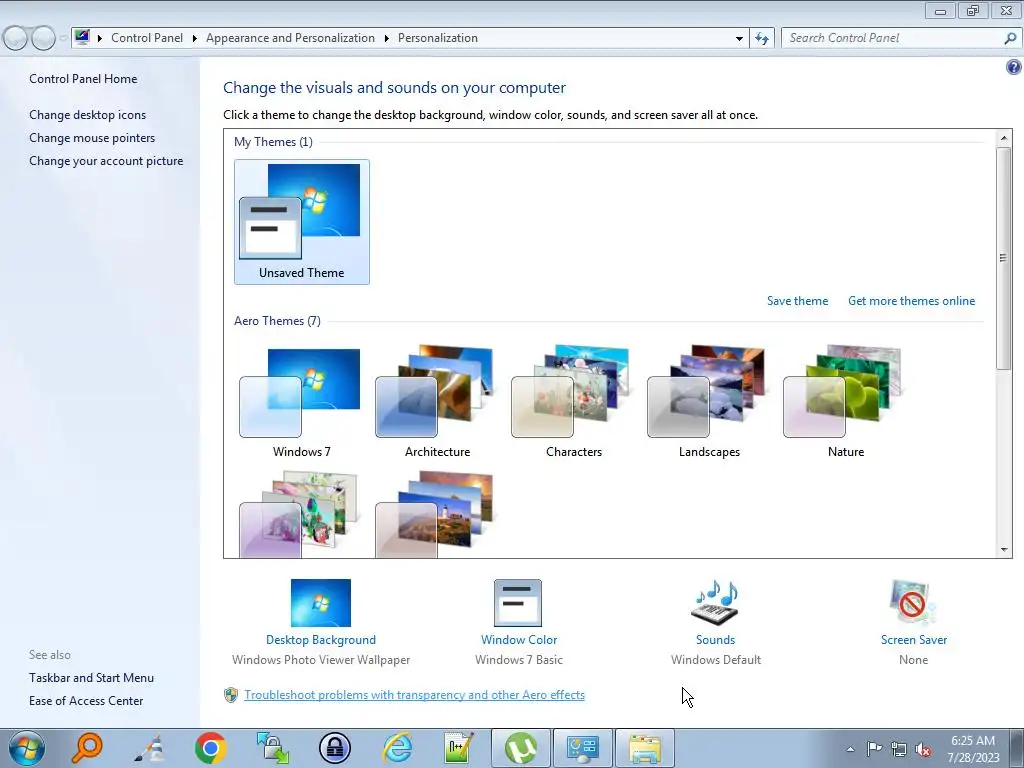
Task: Open the Windows Start button
Action: click(26, 748)
